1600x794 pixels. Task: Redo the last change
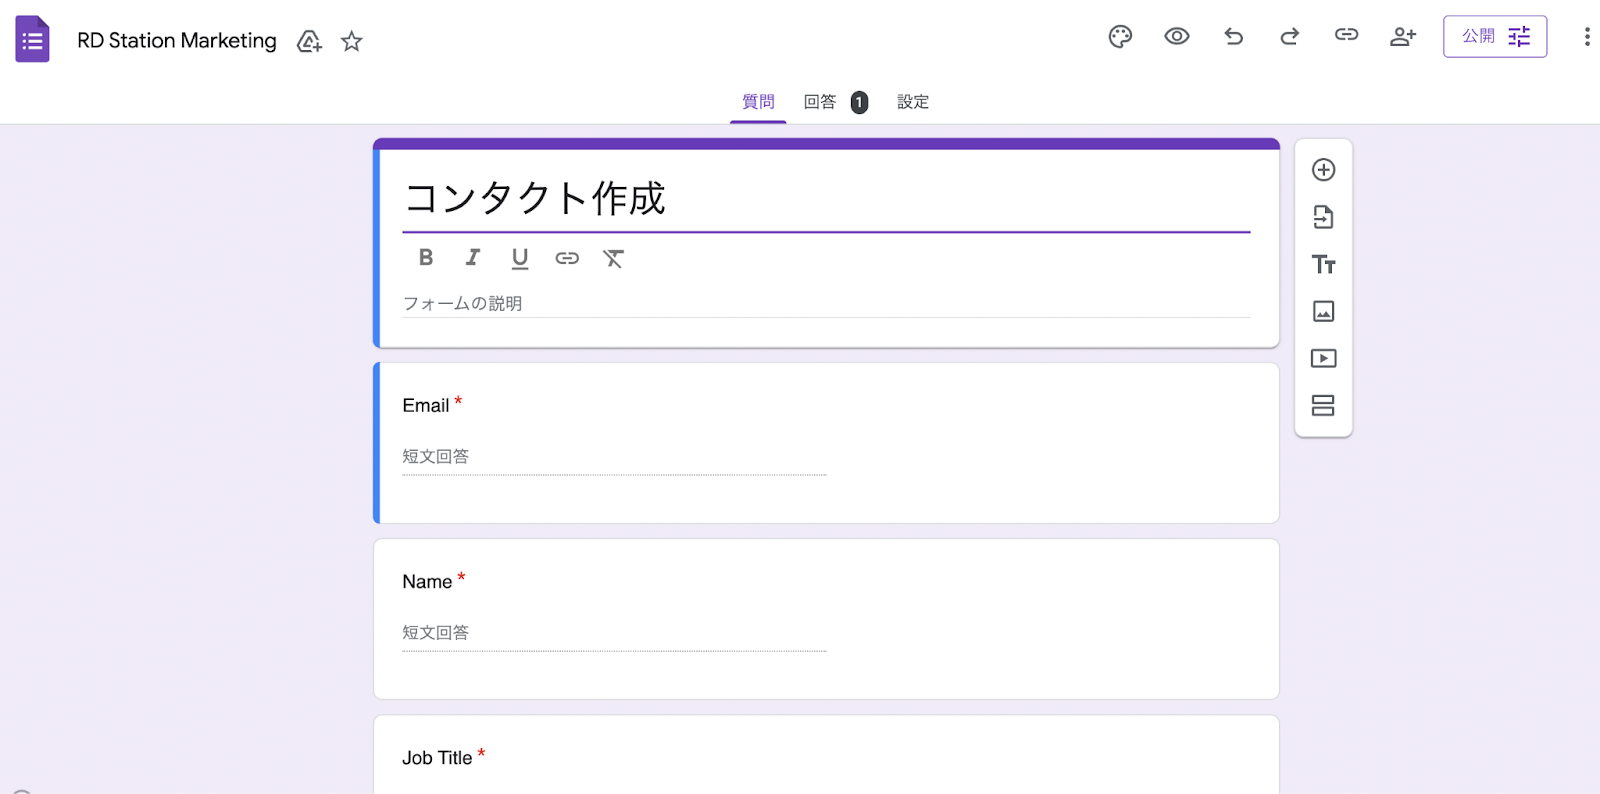click(1289, 37)
